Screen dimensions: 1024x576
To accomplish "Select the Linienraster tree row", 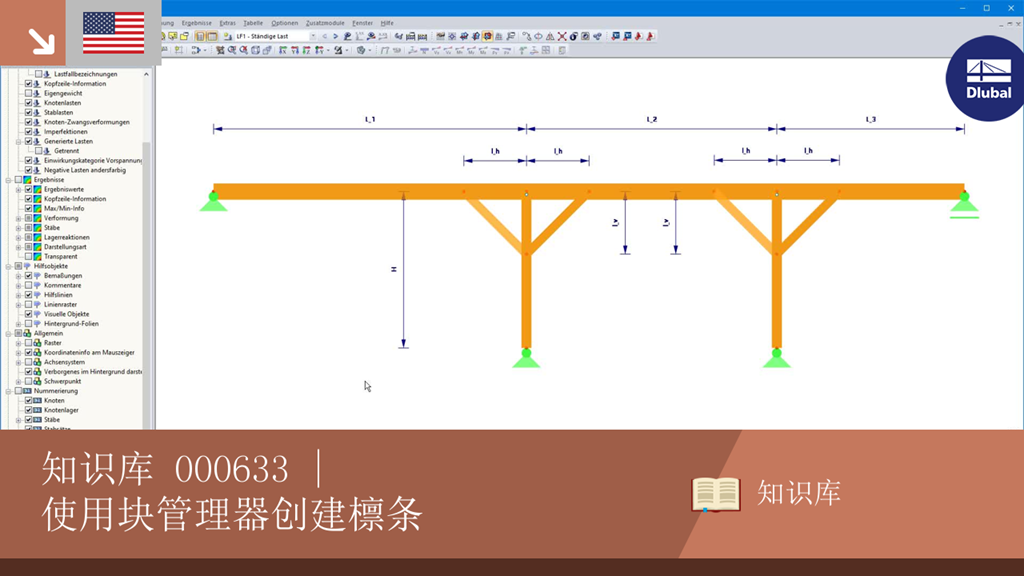I will (60, 304).
